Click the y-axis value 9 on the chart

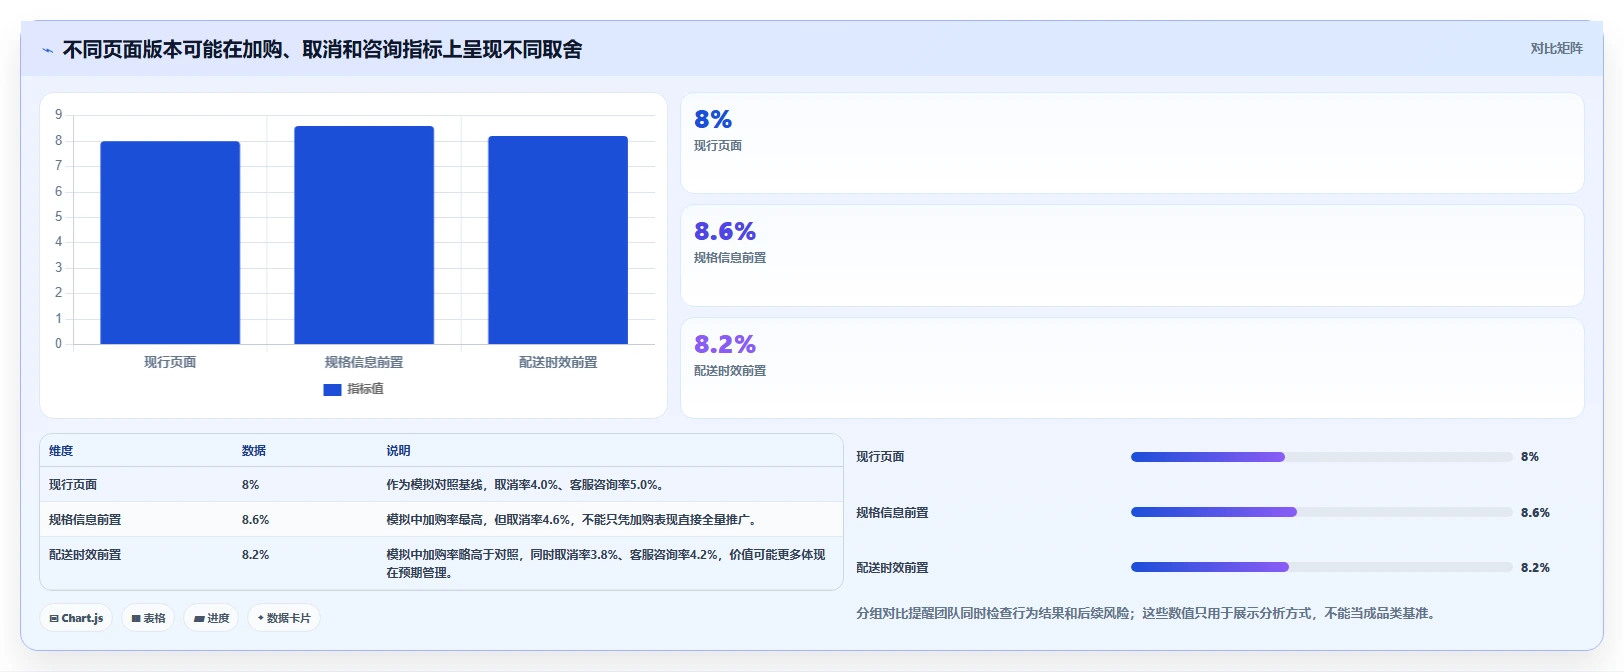[x=59, y=115]
